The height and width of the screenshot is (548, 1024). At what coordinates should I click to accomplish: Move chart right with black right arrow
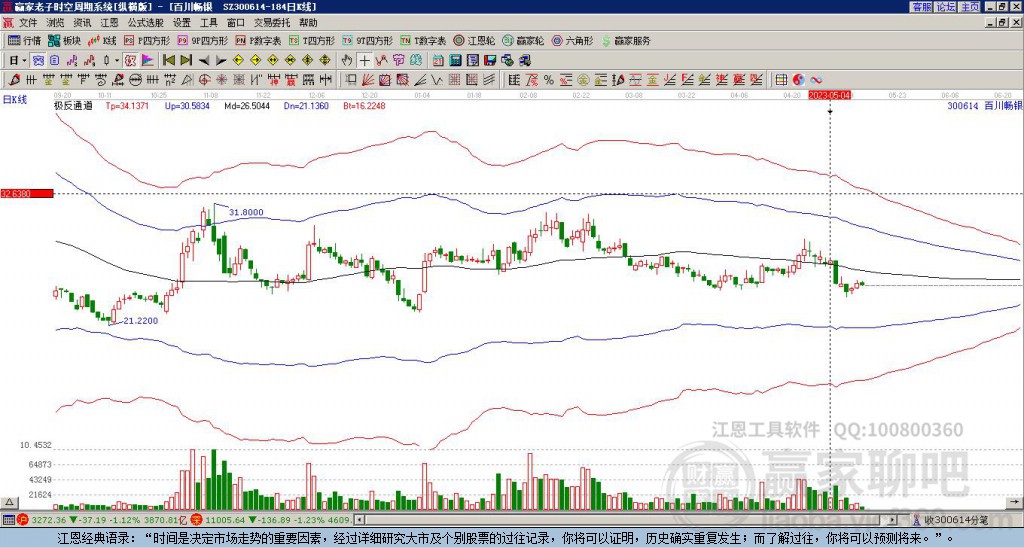(x=221, y=61)
